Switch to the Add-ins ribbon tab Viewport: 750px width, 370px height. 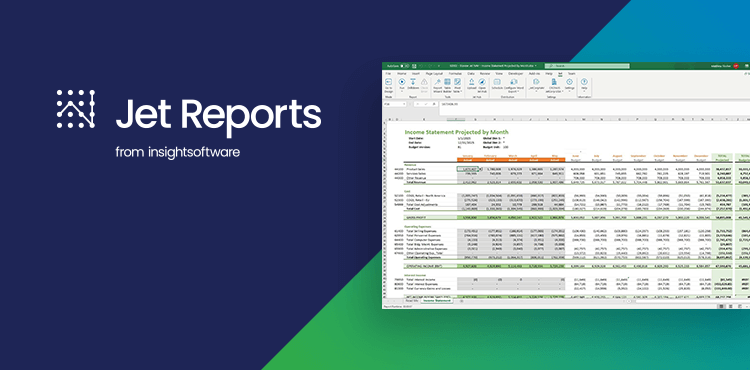pos(535,74)
